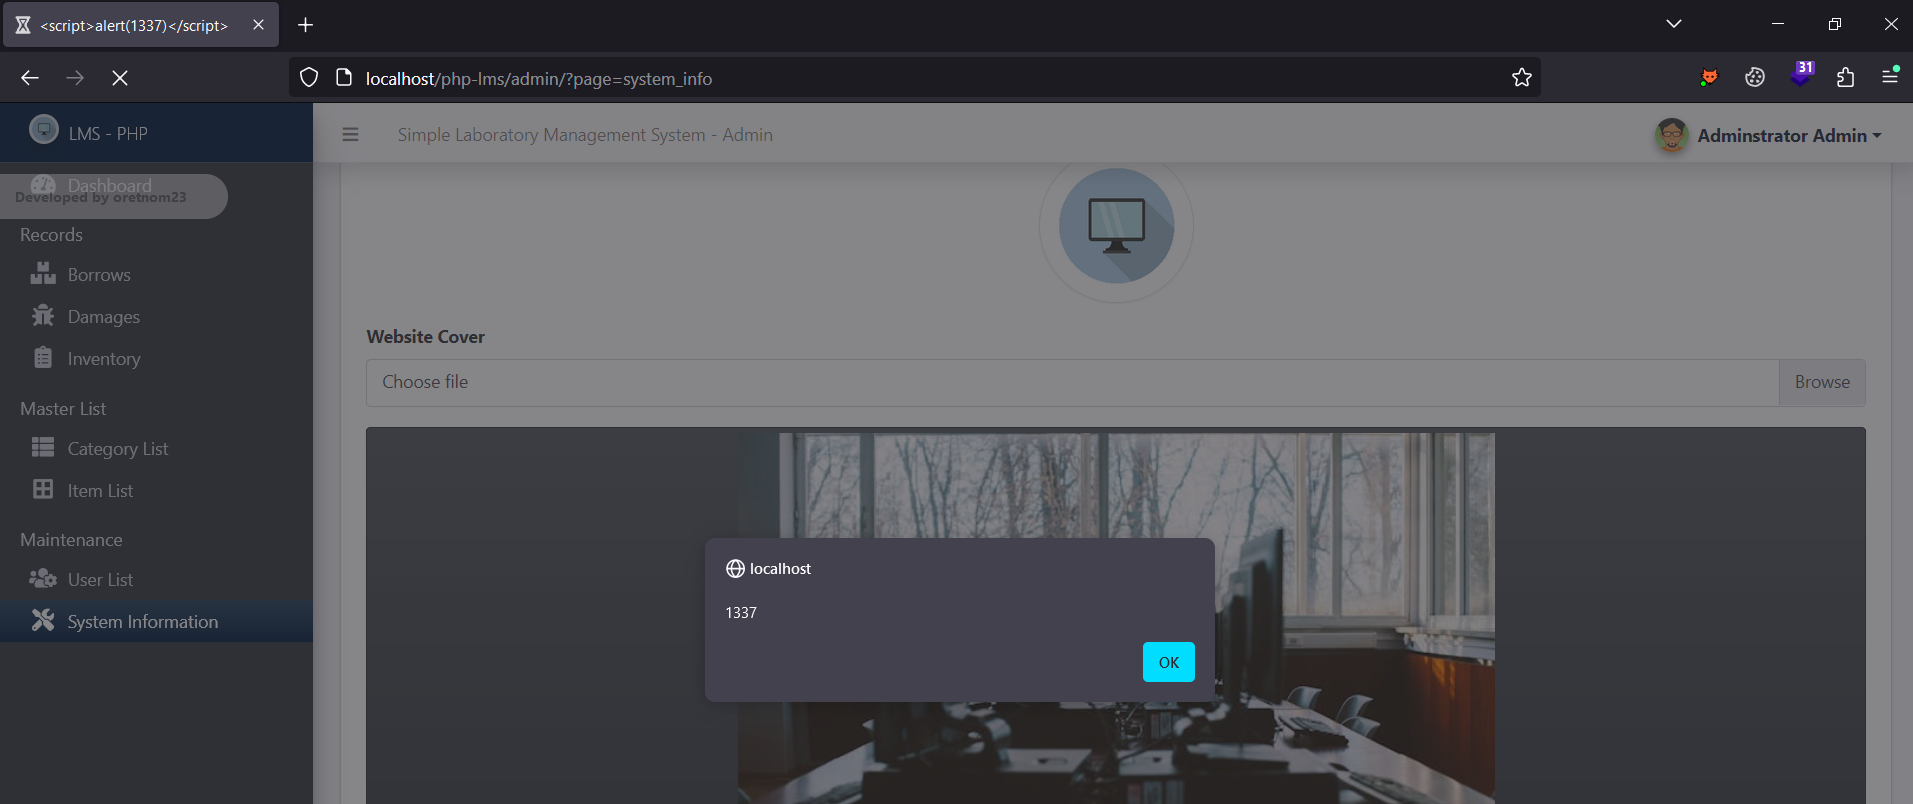This screenshot has width=1913, height=804.
Task: Open the list all tabs chevron
Action: point(1673,24)
